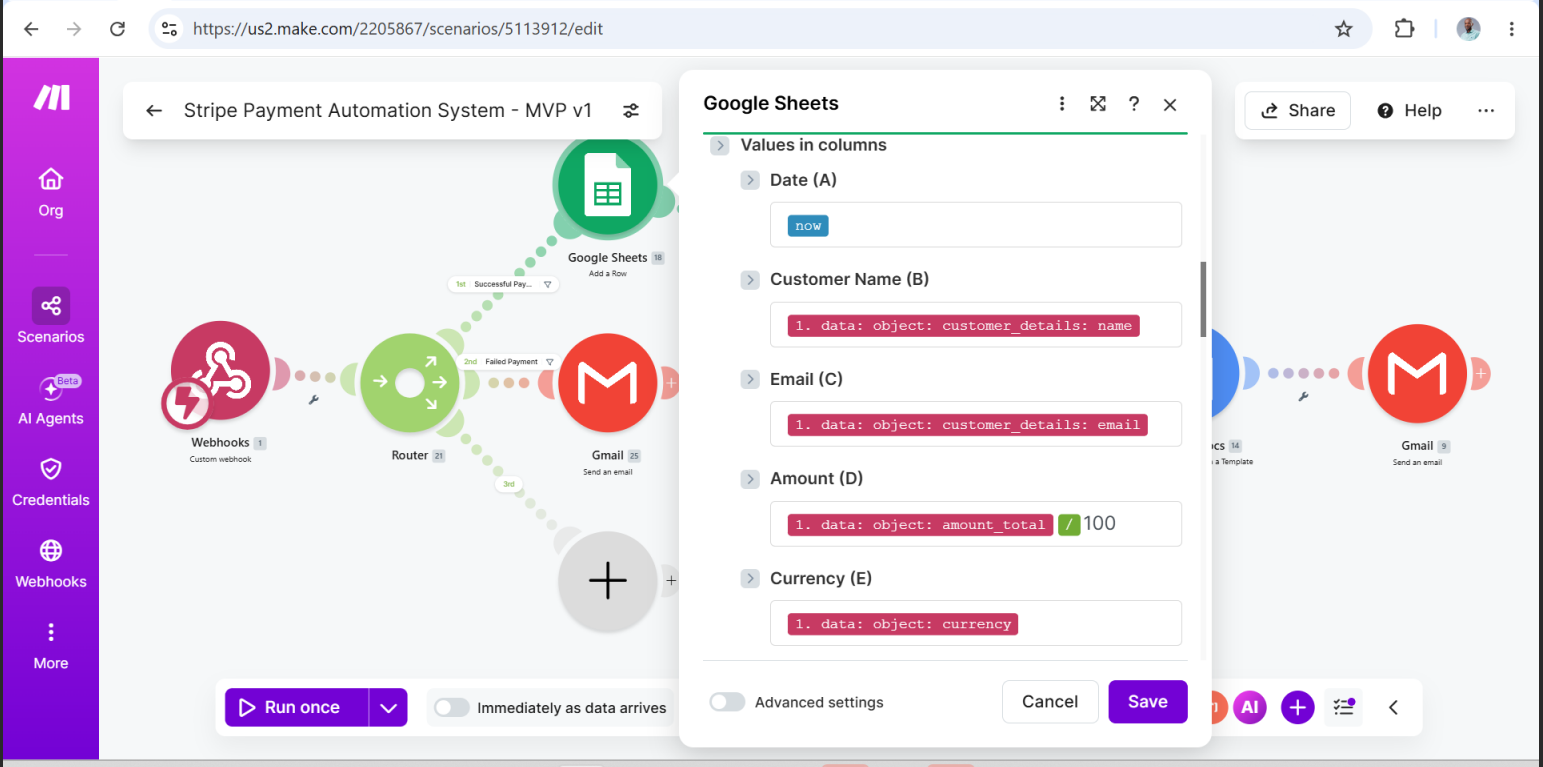
Task: Click the Amount (D) input field
Action: tap(976, 524)
